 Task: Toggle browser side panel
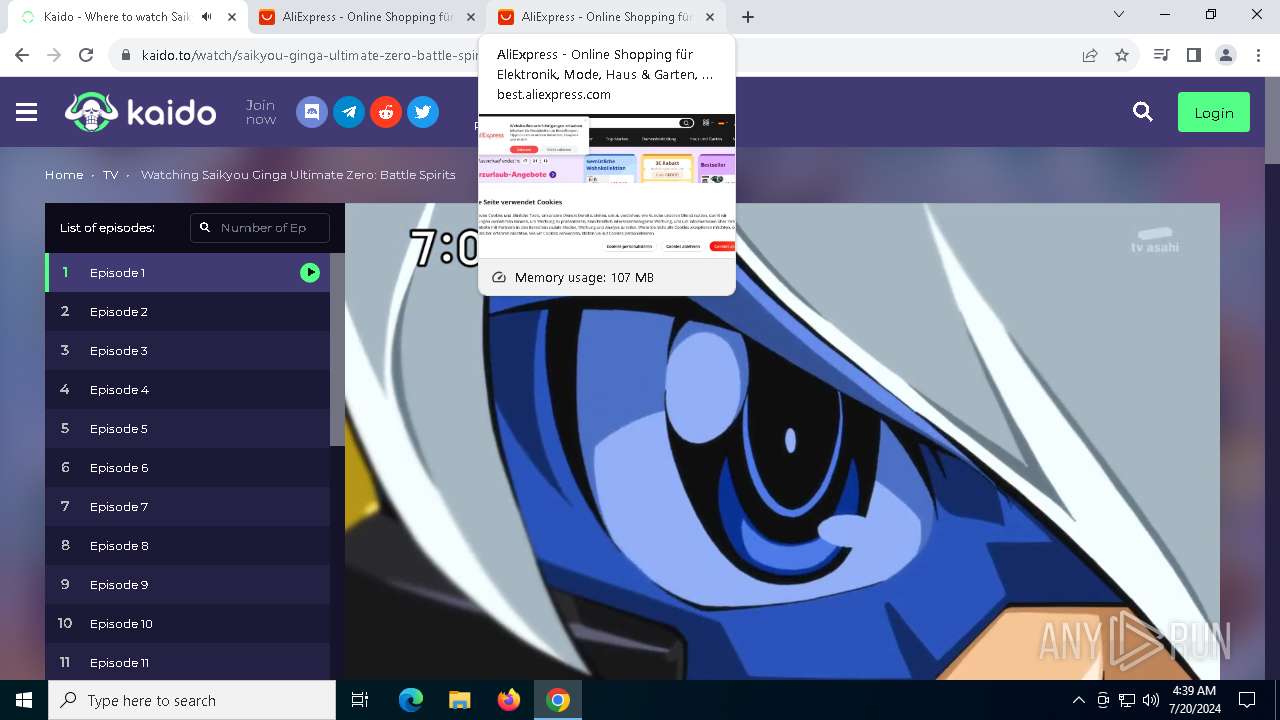click(1193, 56)
